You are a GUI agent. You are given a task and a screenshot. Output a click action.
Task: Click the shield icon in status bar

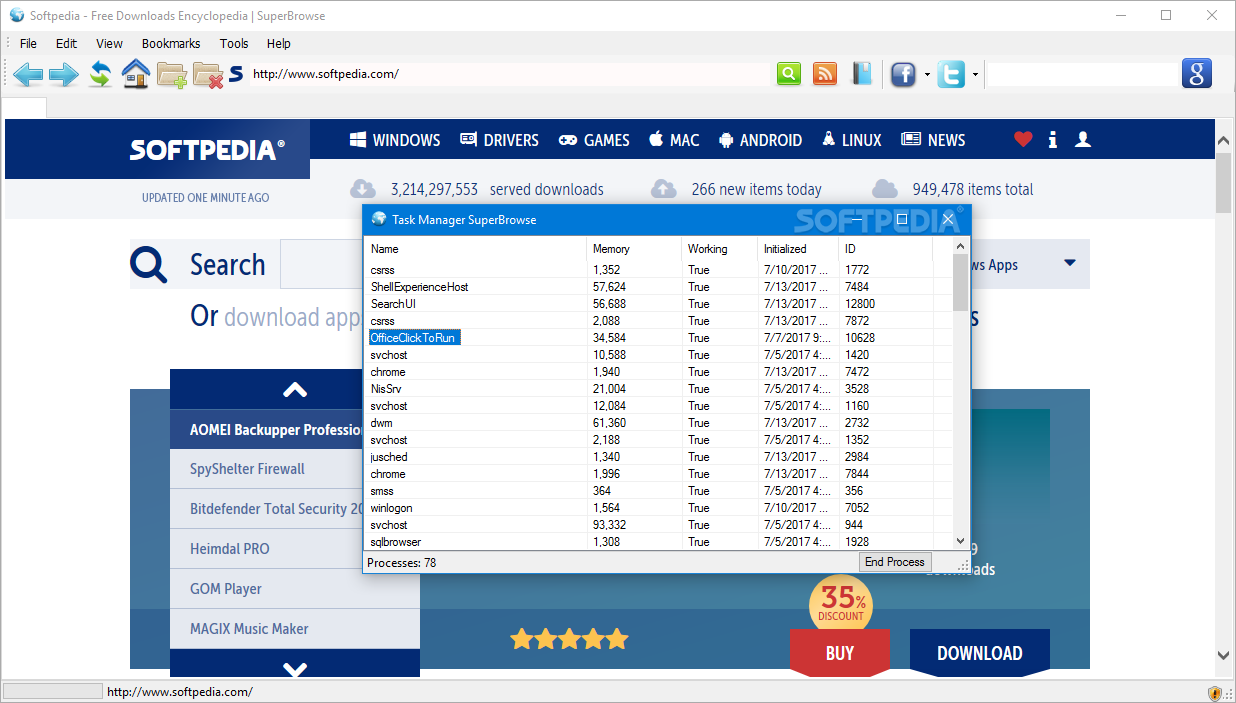click(x=1215, y=692)
